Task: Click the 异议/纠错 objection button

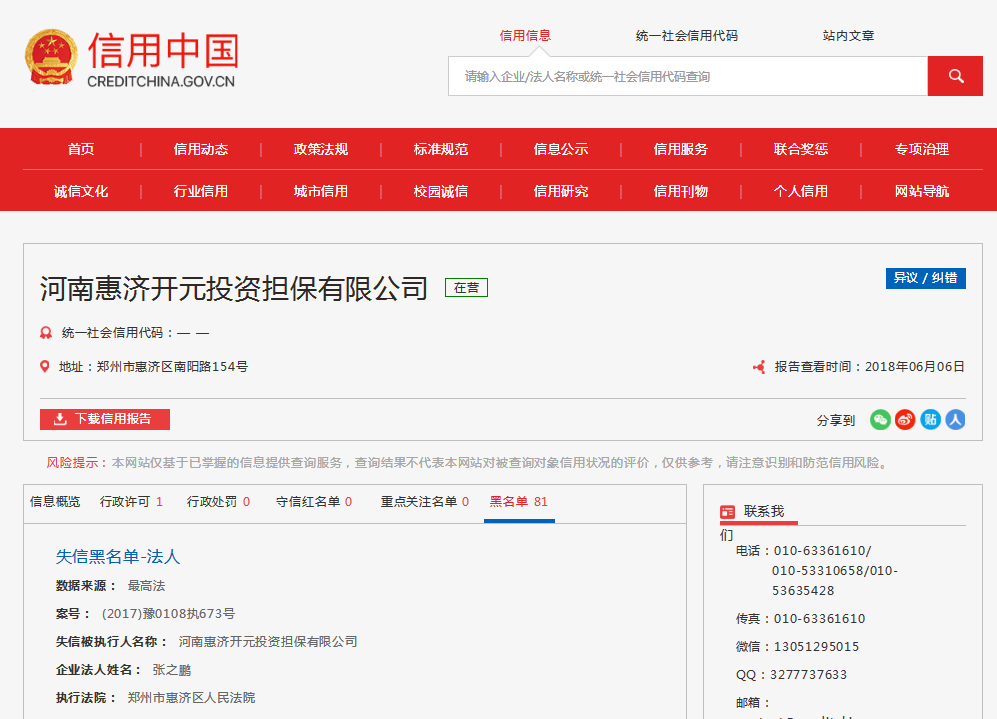Action: (x=925, y=278)
